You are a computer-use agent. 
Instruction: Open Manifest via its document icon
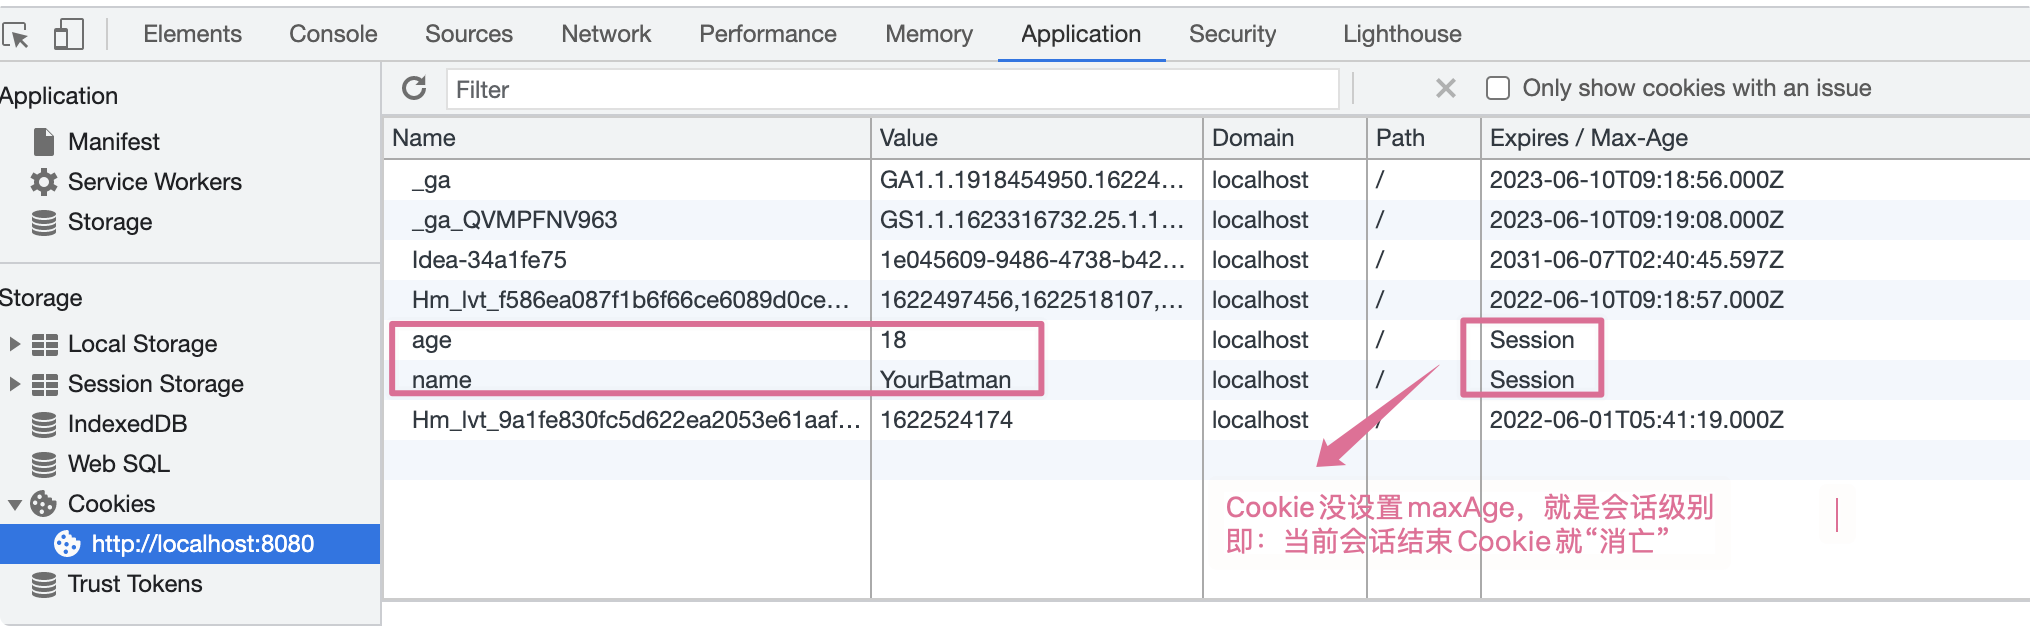click(44, 142)
